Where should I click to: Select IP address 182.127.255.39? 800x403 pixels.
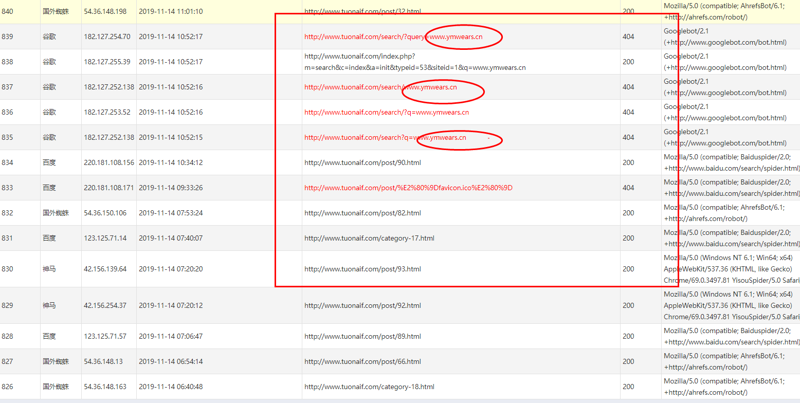pos(107,62)
